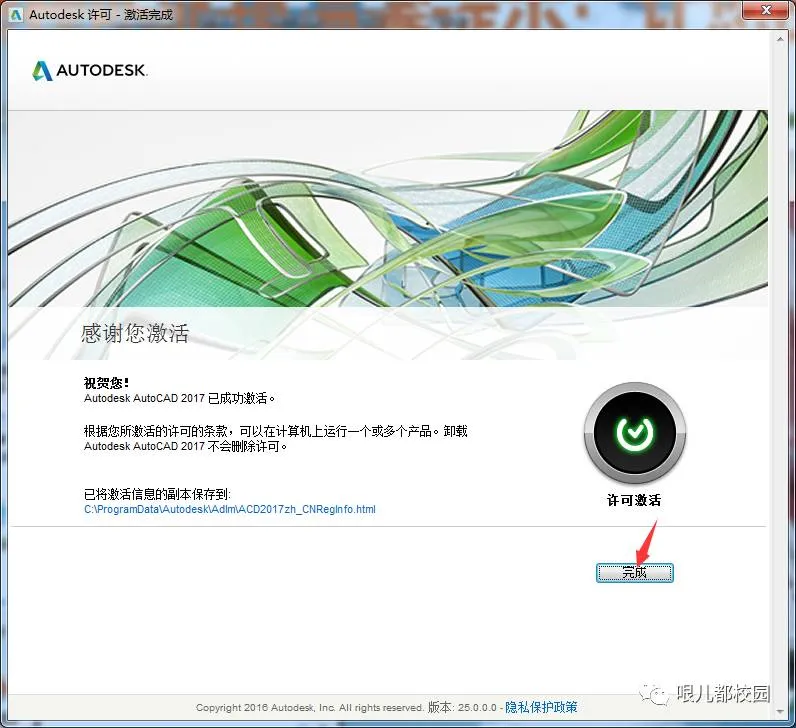The image size is (796, 728).
Task: Click the 感谢您激活 heading text
Action: pos(135,334)
